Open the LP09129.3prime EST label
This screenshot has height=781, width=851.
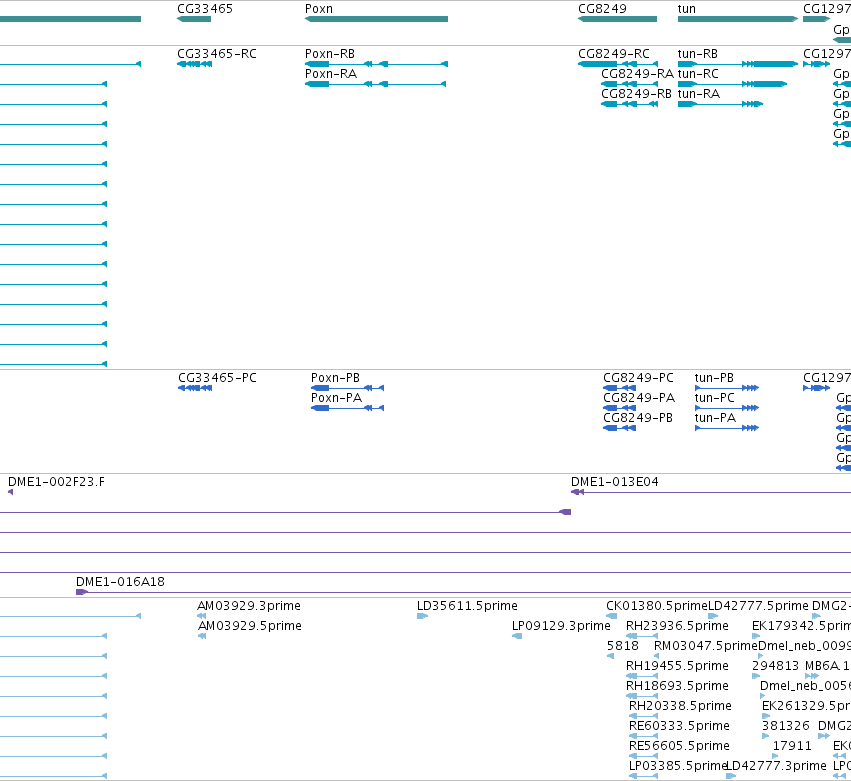[561, 626]
